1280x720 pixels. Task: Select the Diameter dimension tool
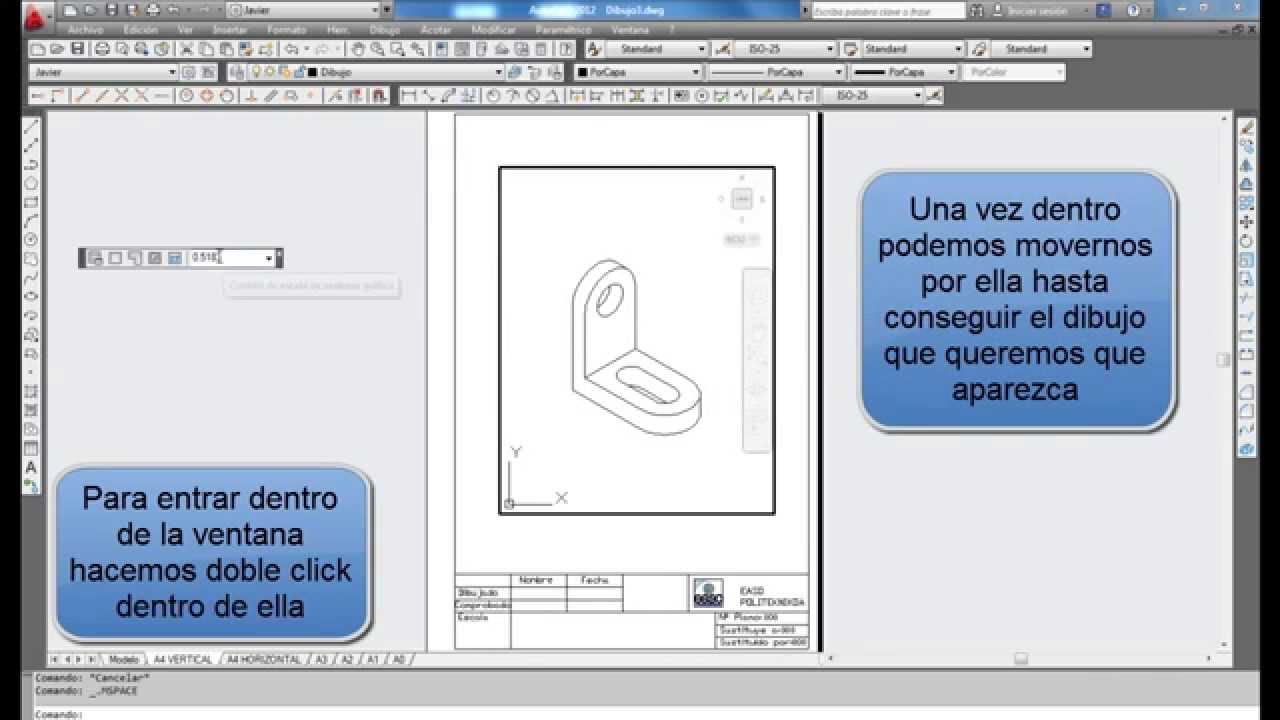[x=533, y=96]
